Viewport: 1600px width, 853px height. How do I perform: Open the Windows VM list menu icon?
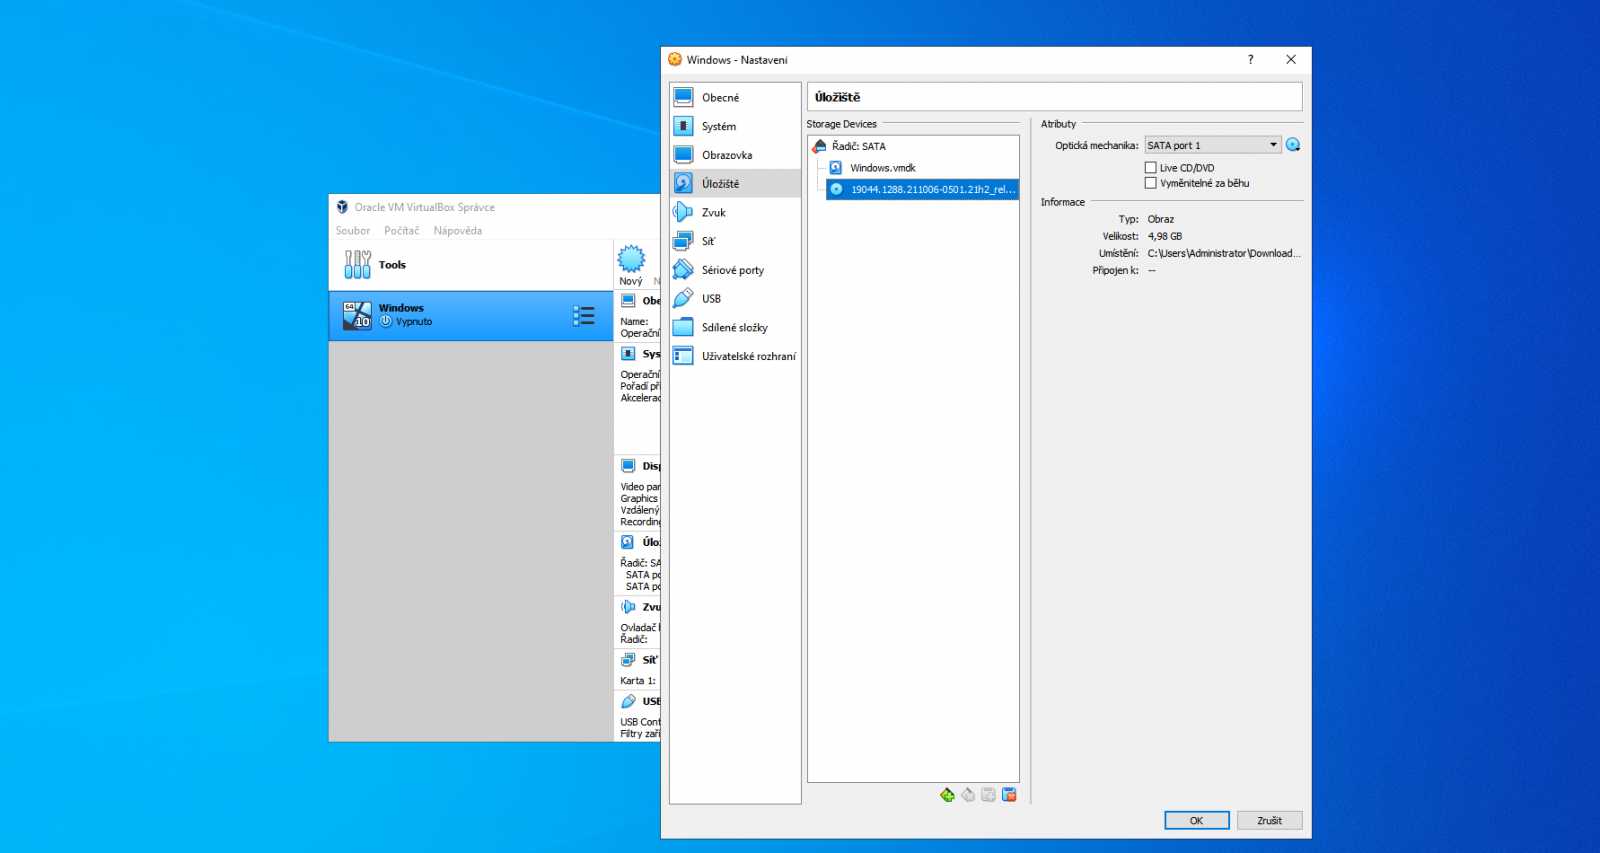[x=584, y=316]
